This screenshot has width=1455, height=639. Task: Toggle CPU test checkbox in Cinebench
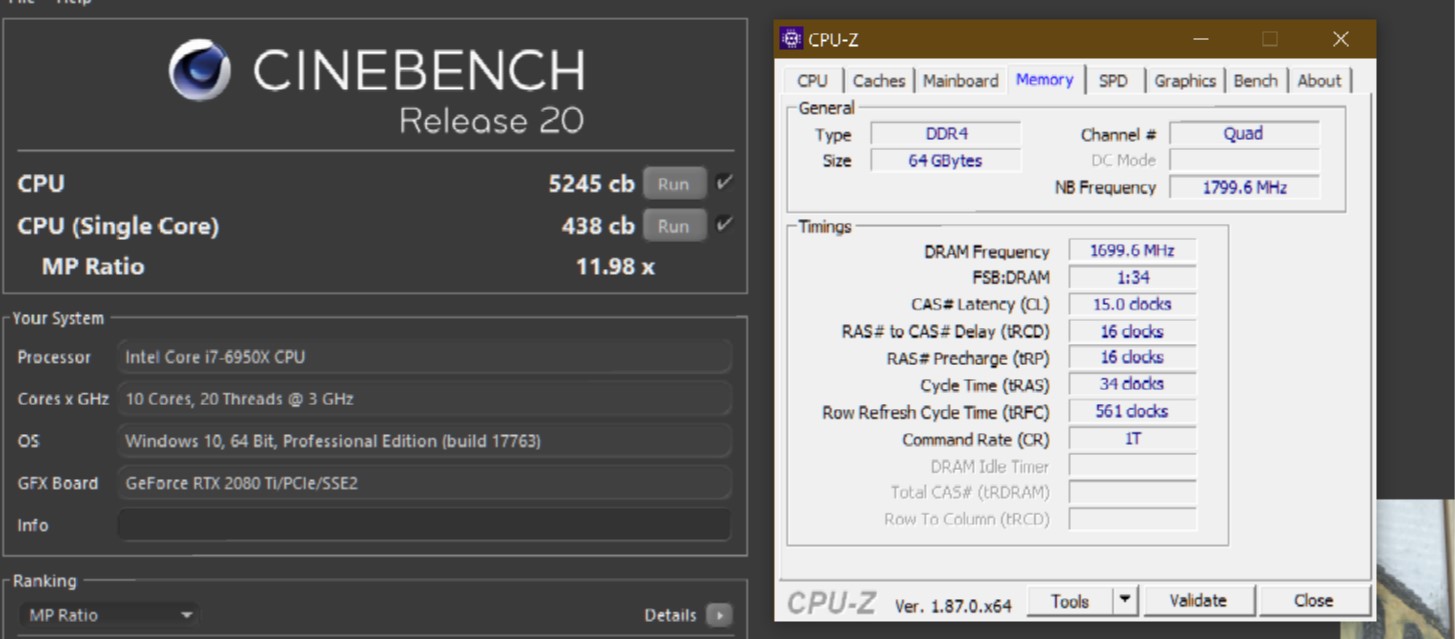[725, 183]
